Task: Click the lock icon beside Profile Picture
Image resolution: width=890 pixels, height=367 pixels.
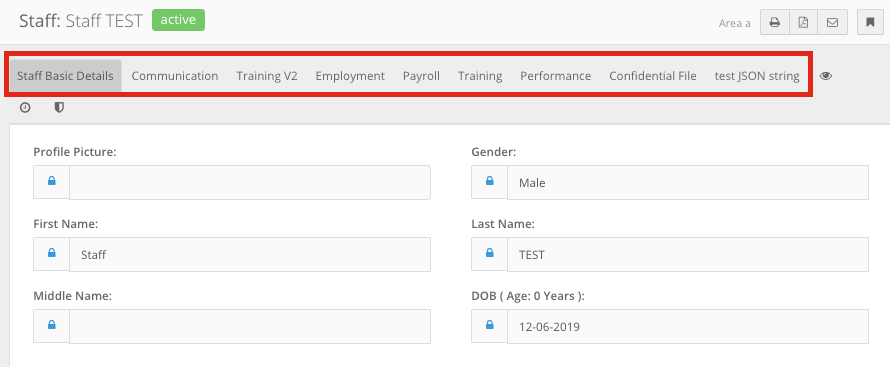Action: pyautogui.click(x=52, y=182)
